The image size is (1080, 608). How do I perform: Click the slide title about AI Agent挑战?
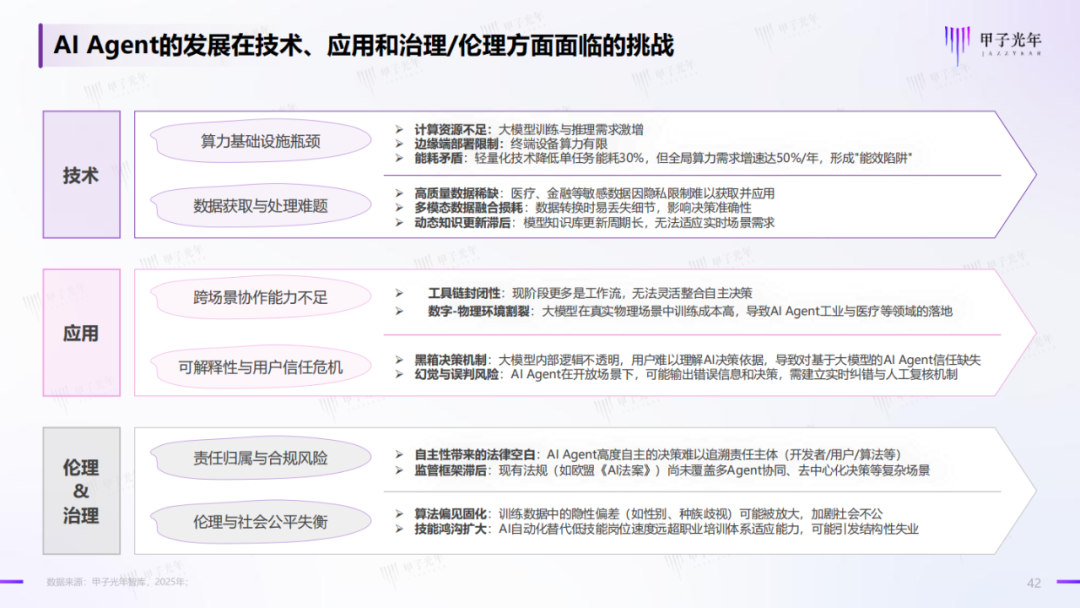pyautogui.click(x=364, y=45)
